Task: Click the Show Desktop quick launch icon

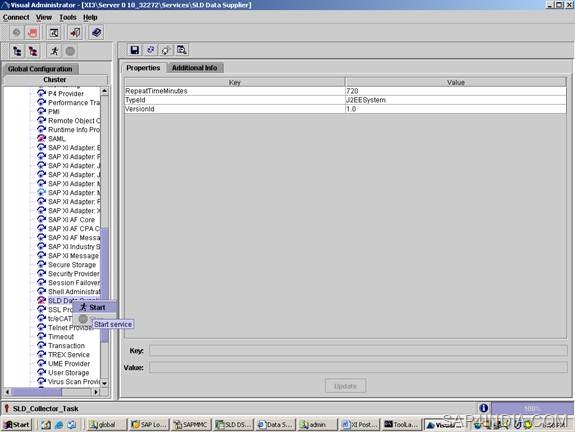Action: pyautogui.click(x=46, y=425)
